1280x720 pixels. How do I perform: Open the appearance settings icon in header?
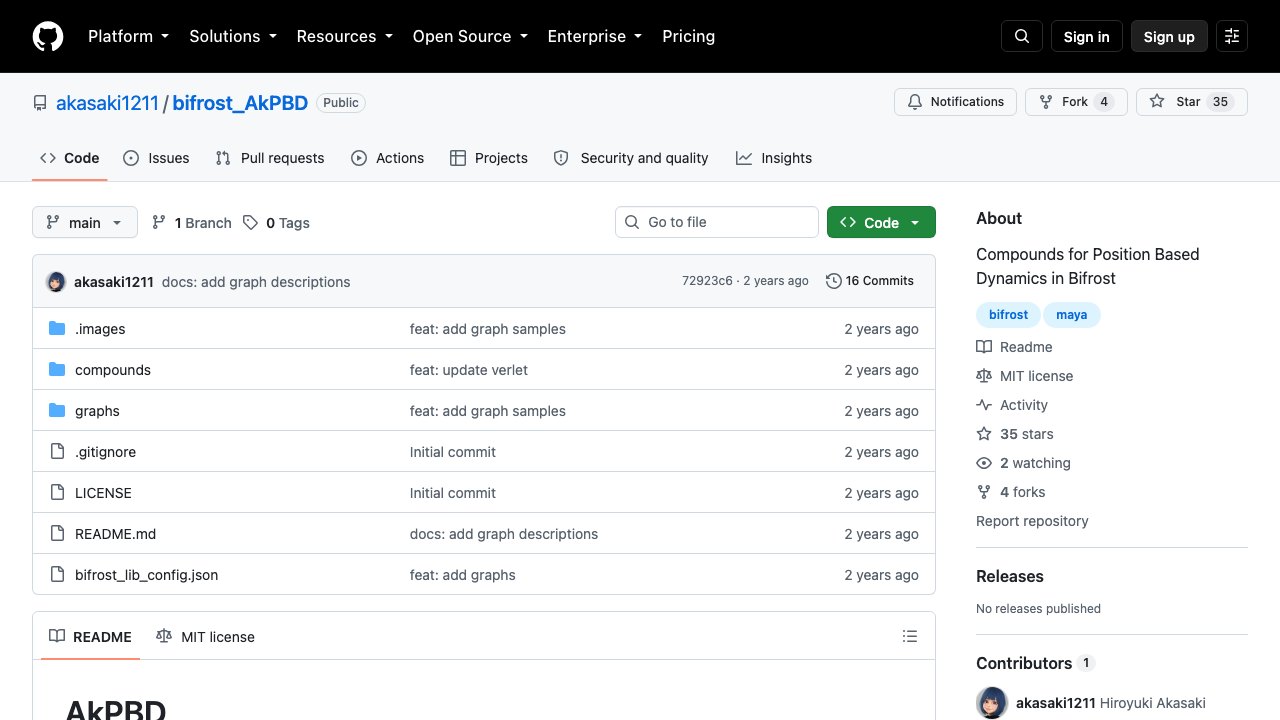[x=1232, y=36]
